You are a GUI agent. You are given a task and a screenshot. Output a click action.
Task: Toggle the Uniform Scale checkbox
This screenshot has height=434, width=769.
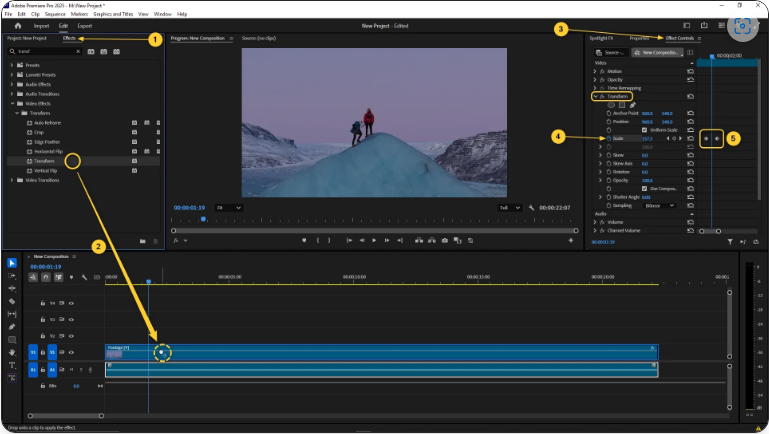tap(644, 130)
